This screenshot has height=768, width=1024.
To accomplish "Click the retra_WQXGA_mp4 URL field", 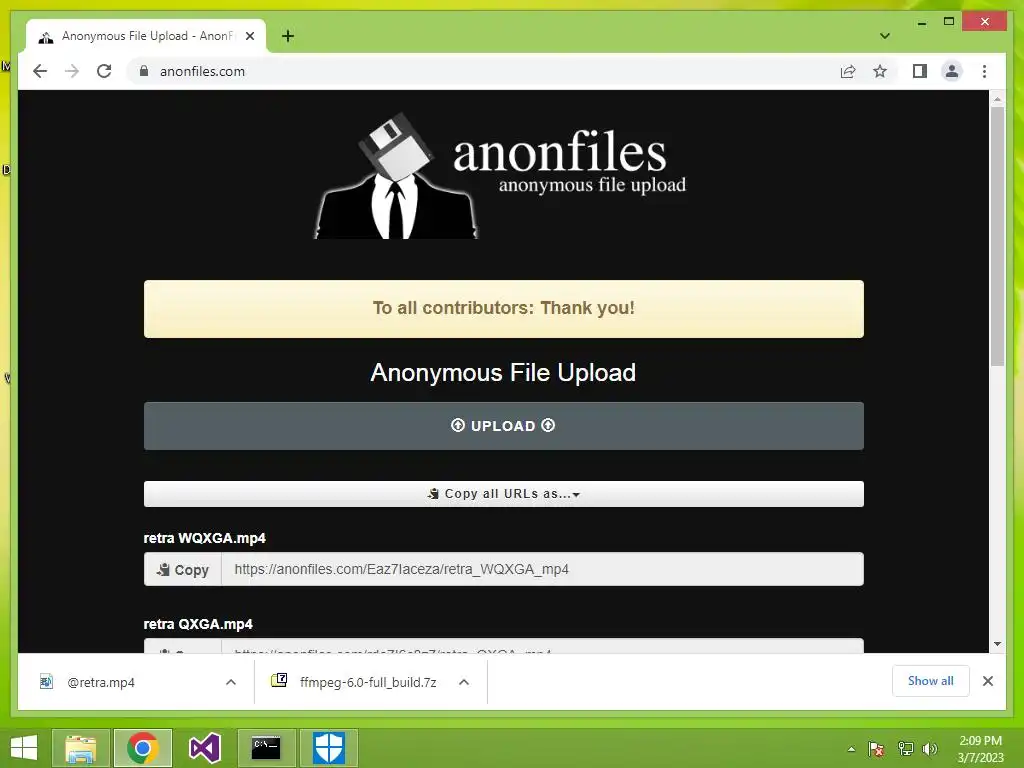I will pos(542,569).
